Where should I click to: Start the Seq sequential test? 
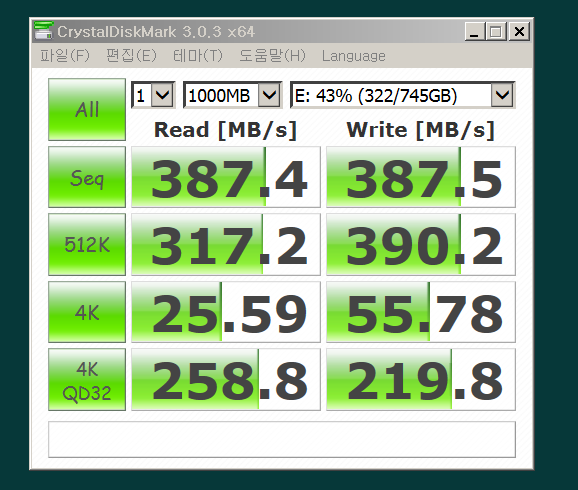(x=87, y=177)
